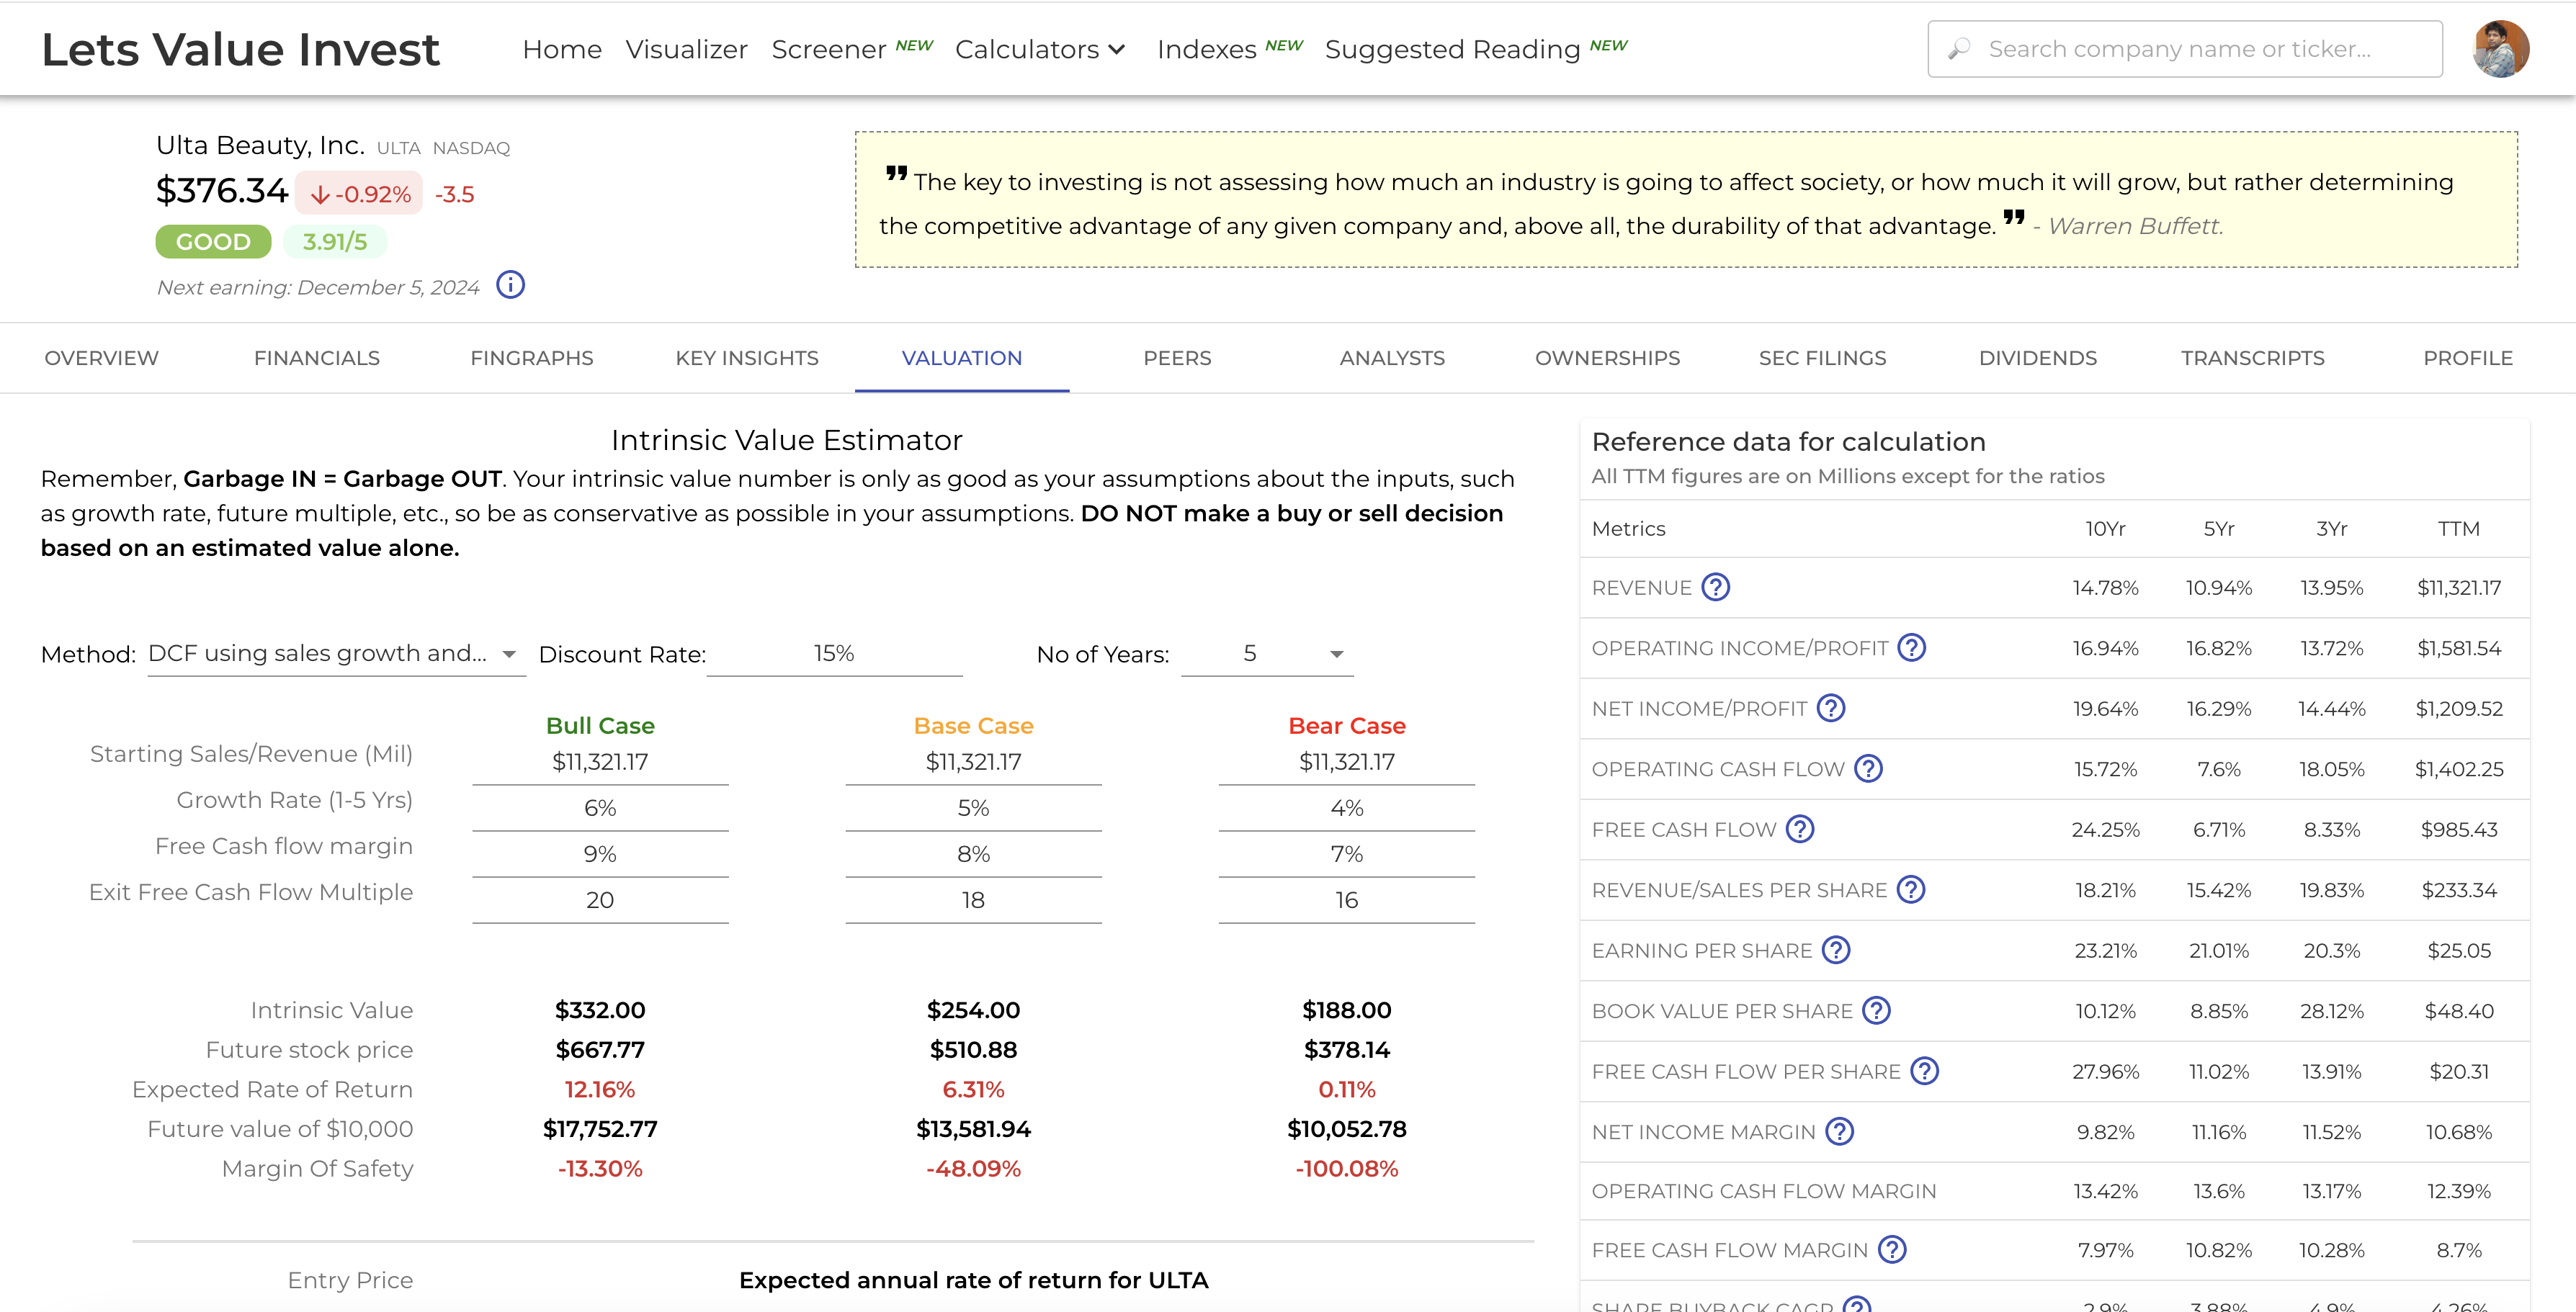Switch to the OWNERSHIPS tab
Image resolution: width=2576 pixels, height=1312 pixels.
click(1607, 358)
